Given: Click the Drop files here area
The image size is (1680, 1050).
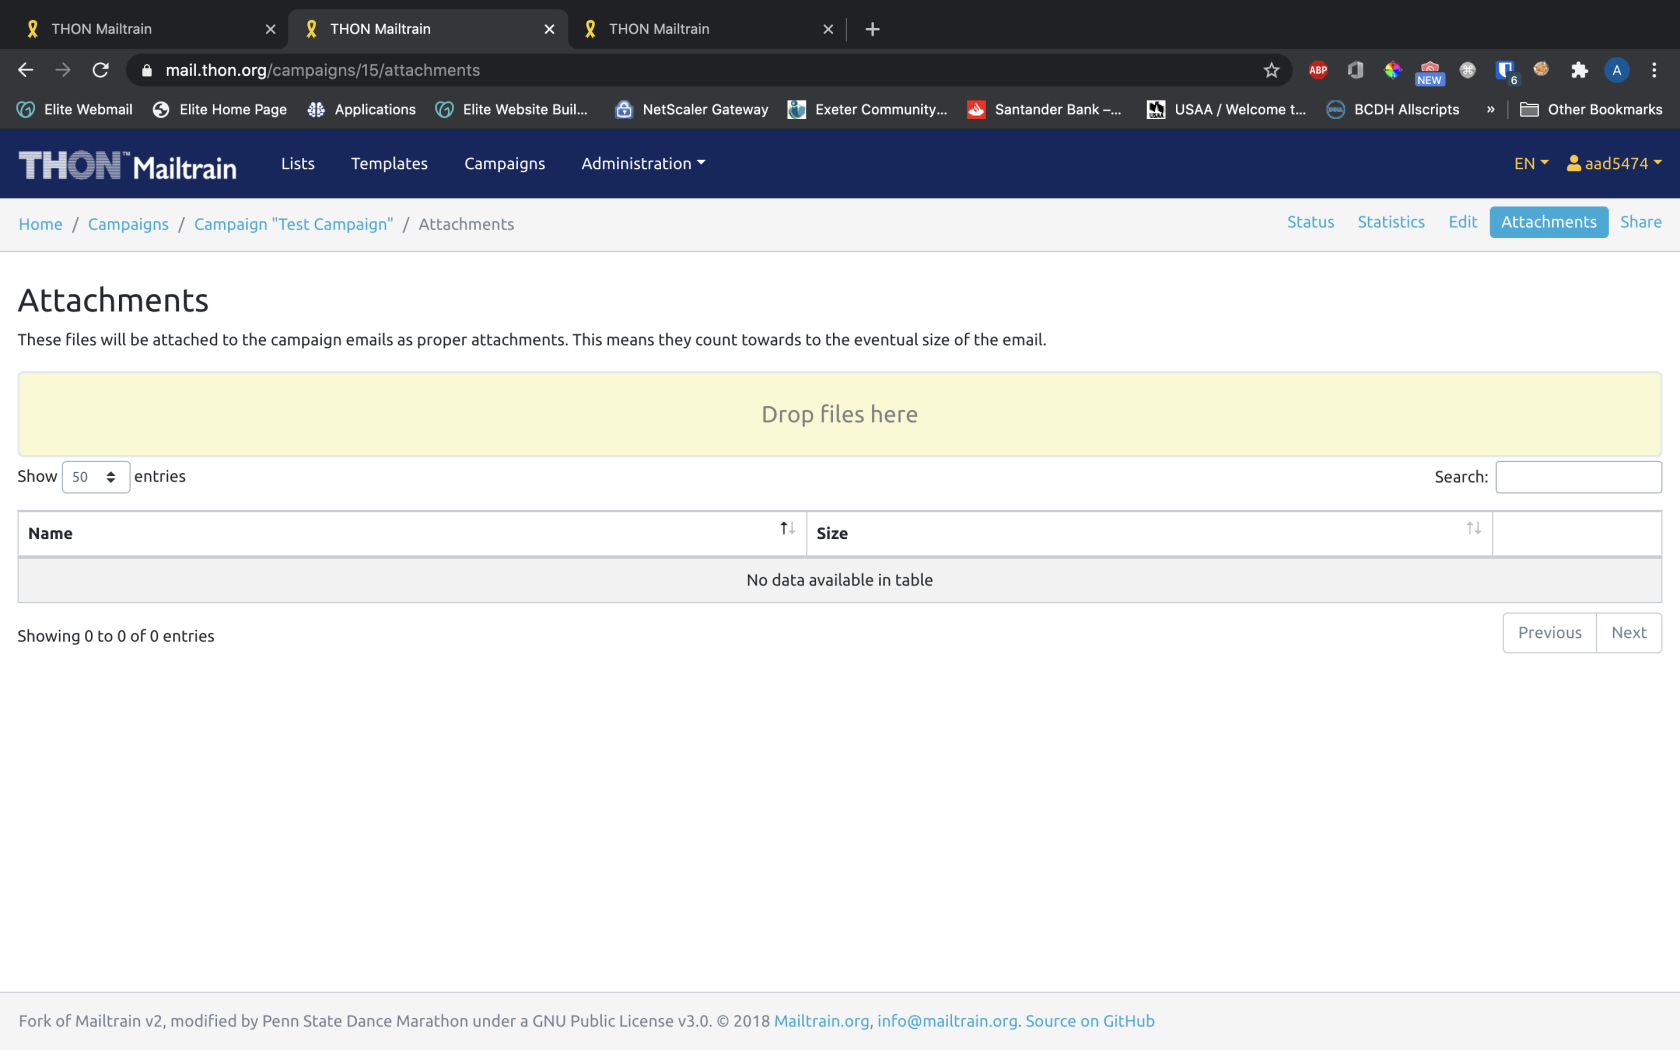Looking at the screenshot, I should pyautogui.click(x=840, y=414).
